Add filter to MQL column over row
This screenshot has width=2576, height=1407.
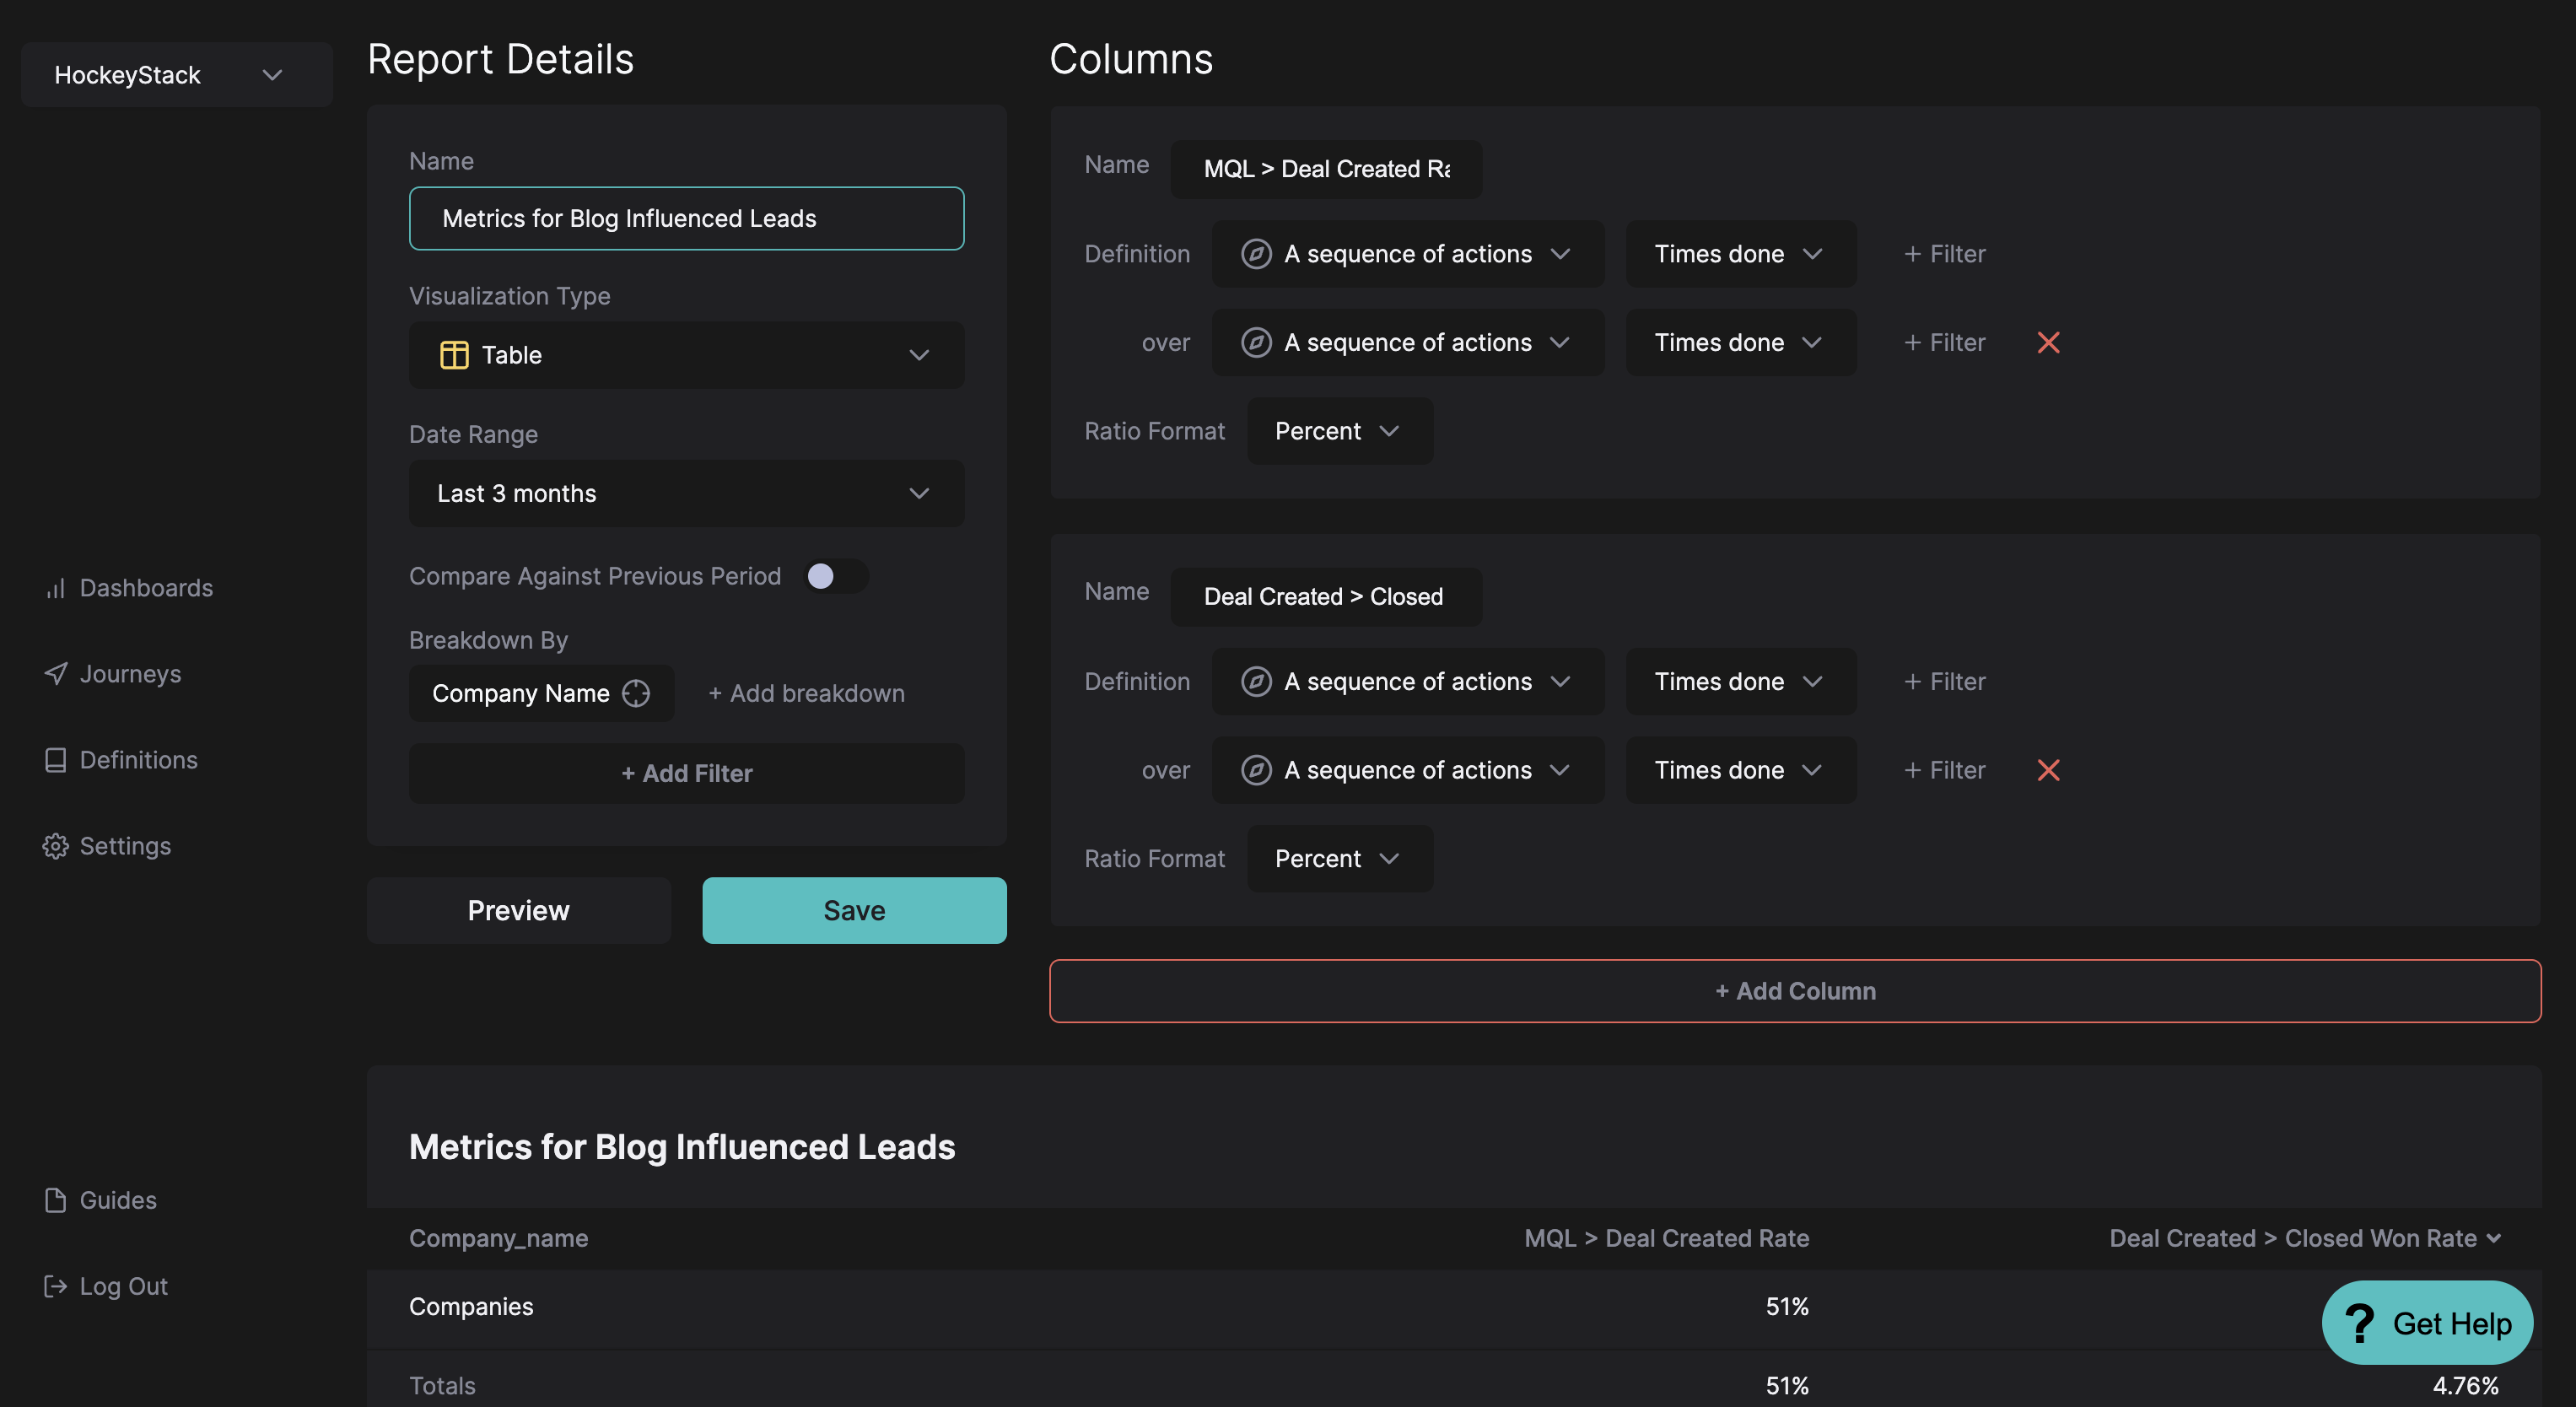click(1944, 342)
